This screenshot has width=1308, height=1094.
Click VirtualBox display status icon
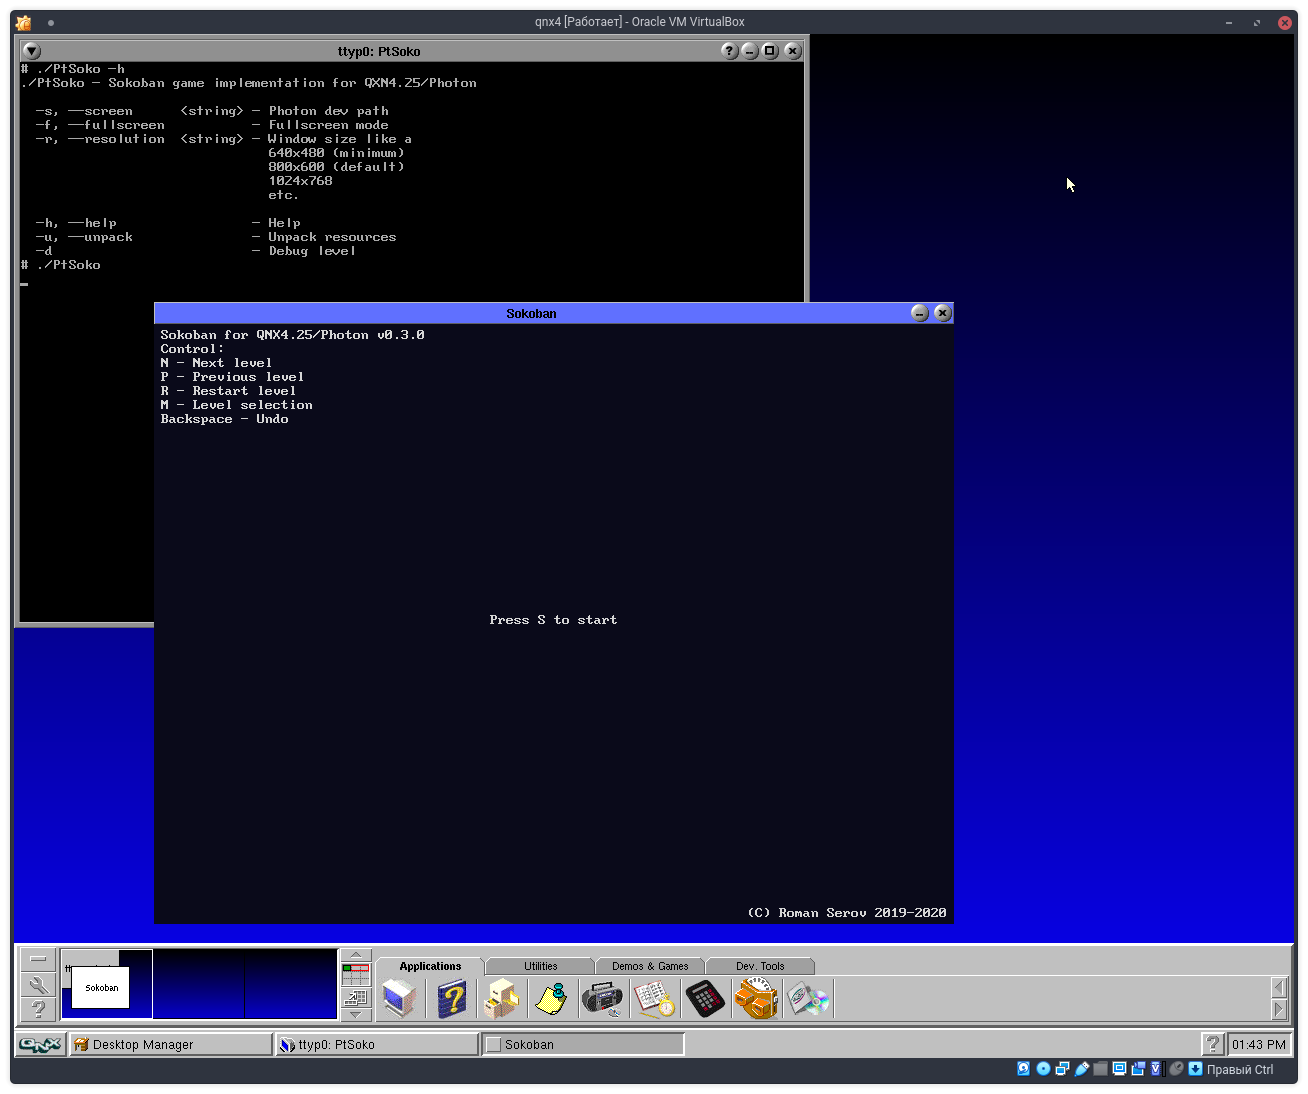click(1119, 1069)
